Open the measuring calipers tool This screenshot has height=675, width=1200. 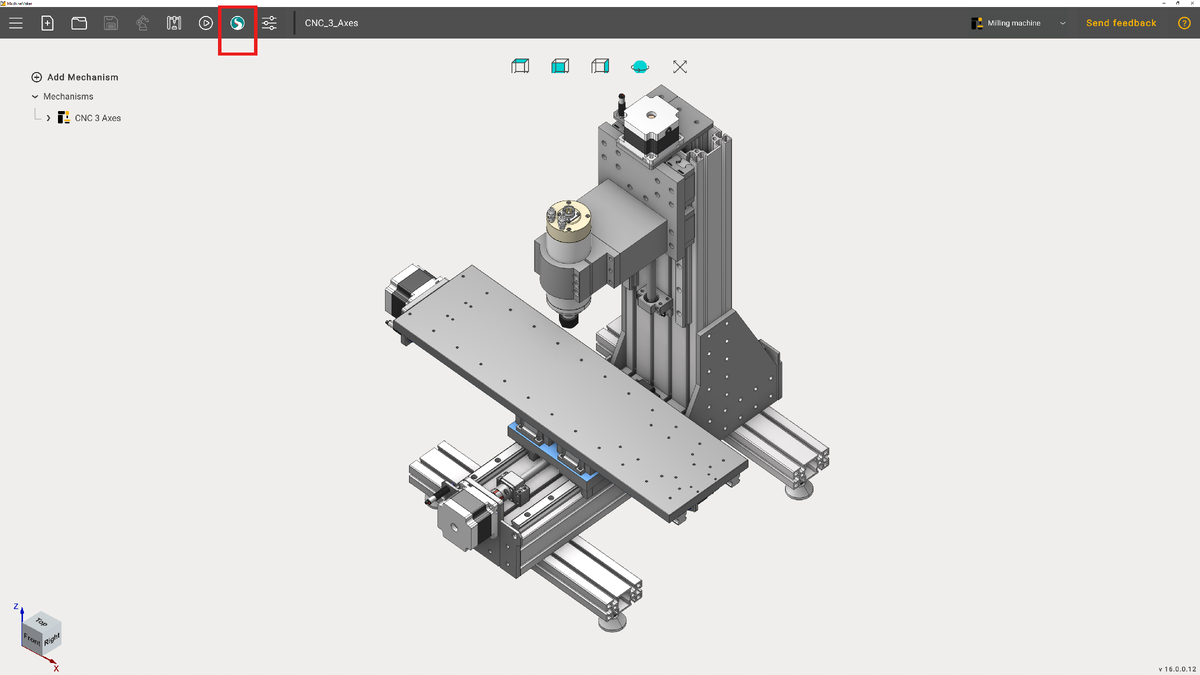(x=174, y=22)
